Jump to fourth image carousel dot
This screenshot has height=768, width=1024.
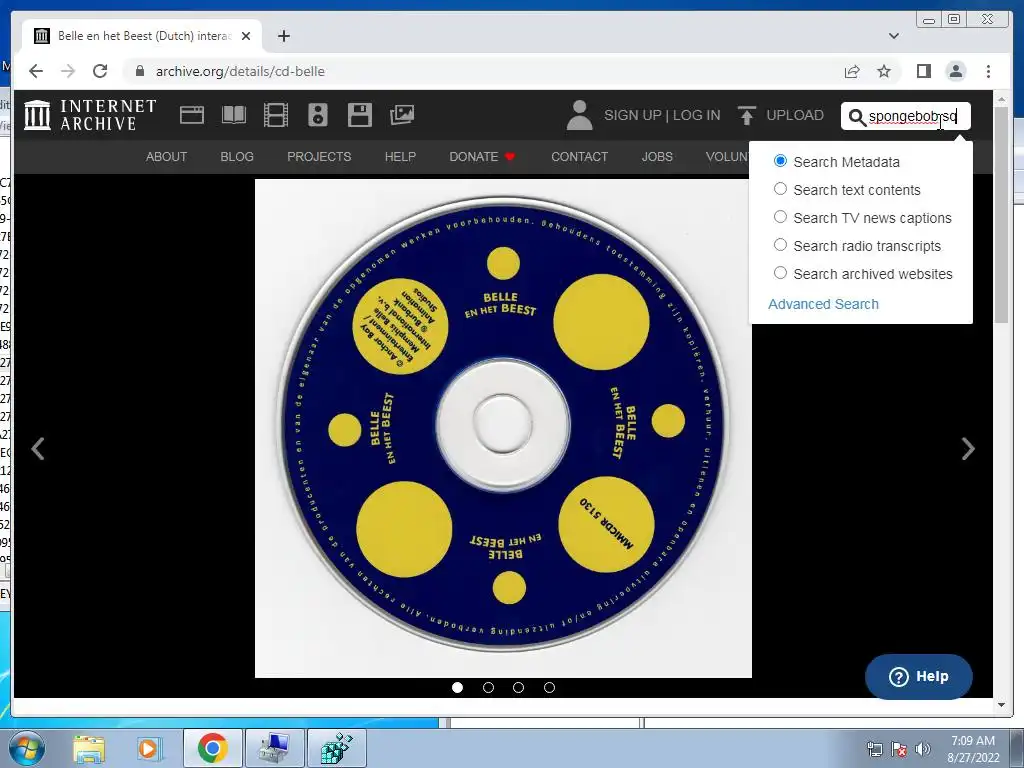549,687
